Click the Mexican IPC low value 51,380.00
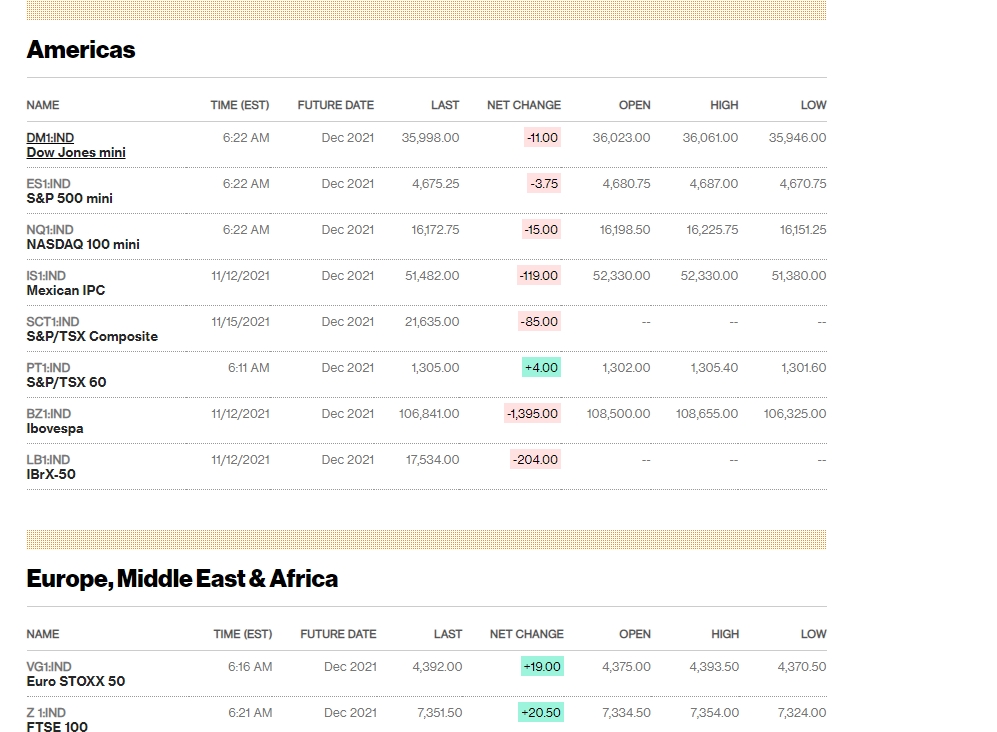This screenshot has height=732, width=997. point(799,276)
